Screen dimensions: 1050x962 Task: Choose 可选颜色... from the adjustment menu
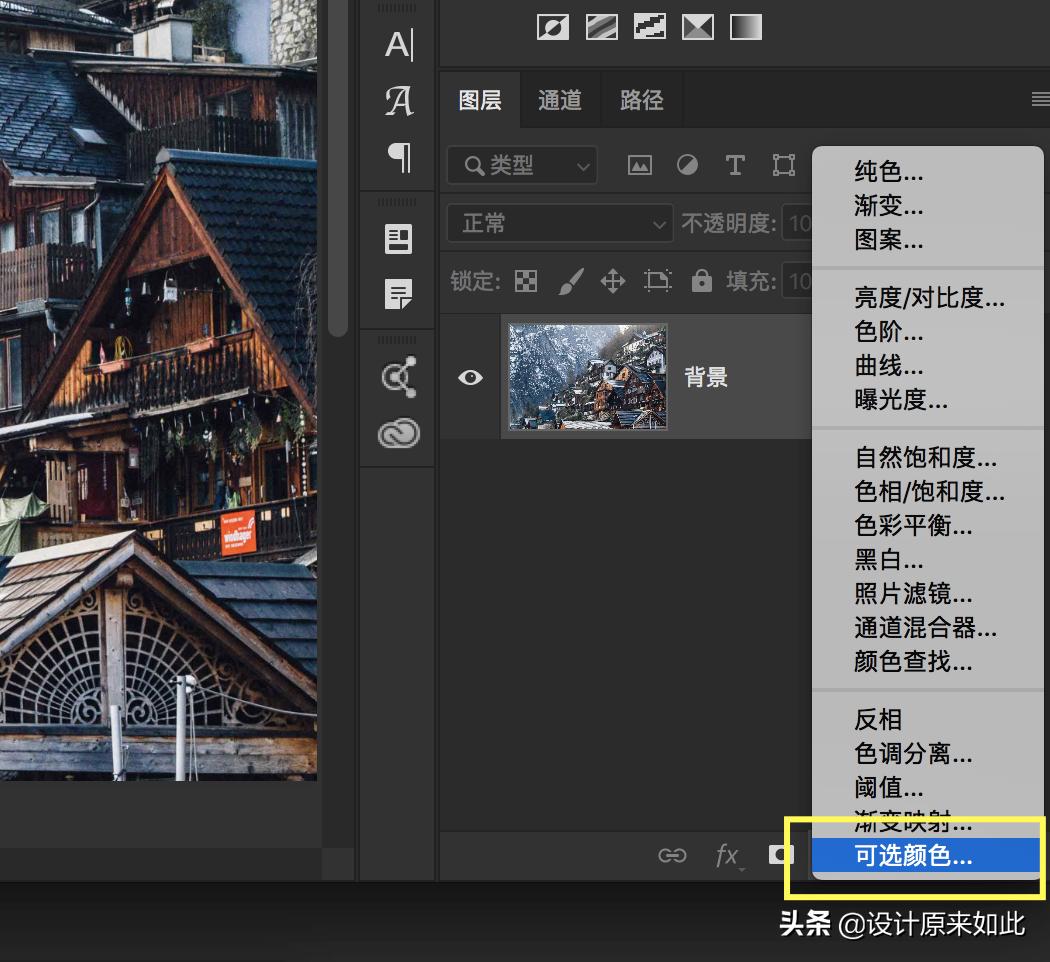[913, 856]
